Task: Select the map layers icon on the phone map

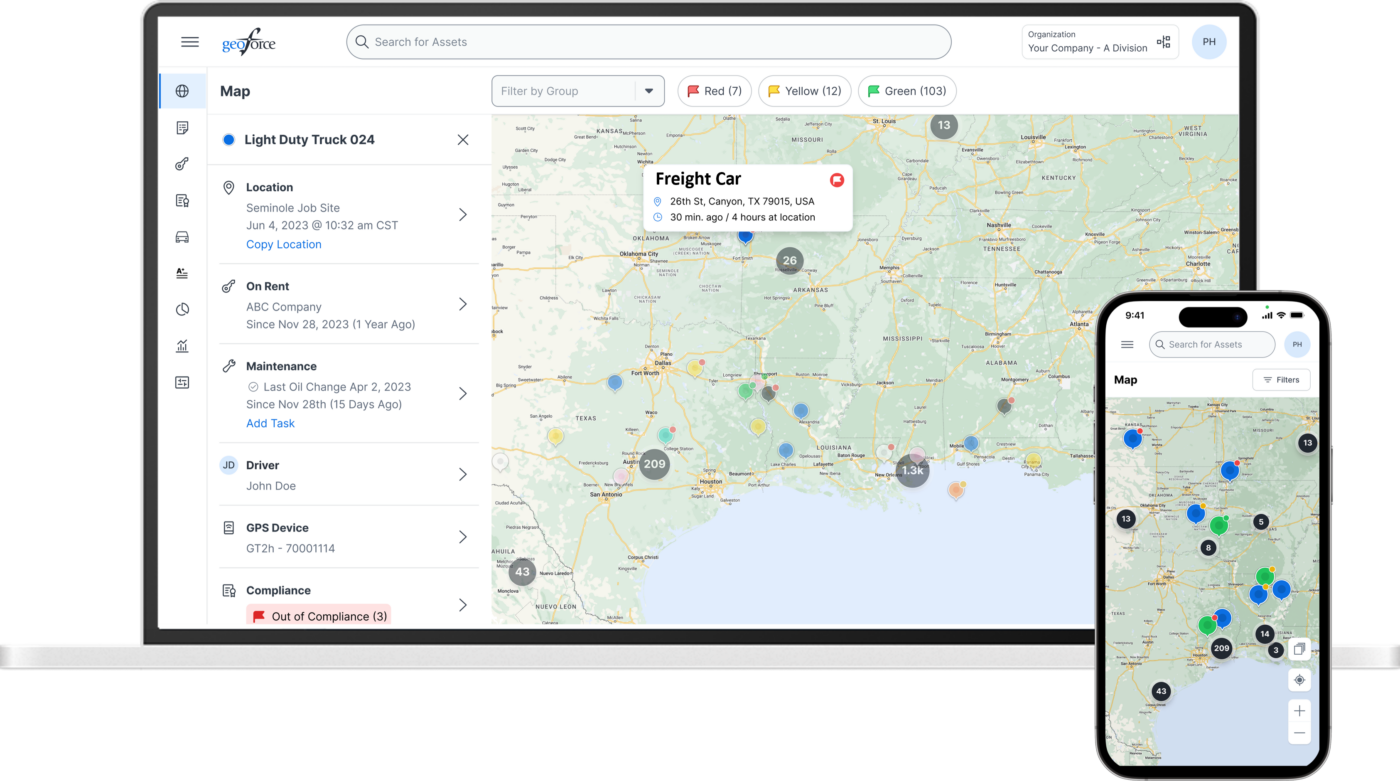Action: point(1300,649)
